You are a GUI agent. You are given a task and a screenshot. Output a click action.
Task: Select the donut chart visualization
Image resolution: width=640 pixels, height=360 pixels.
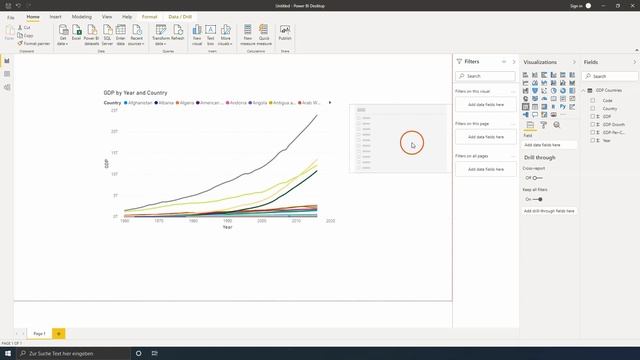pos(563,91)
